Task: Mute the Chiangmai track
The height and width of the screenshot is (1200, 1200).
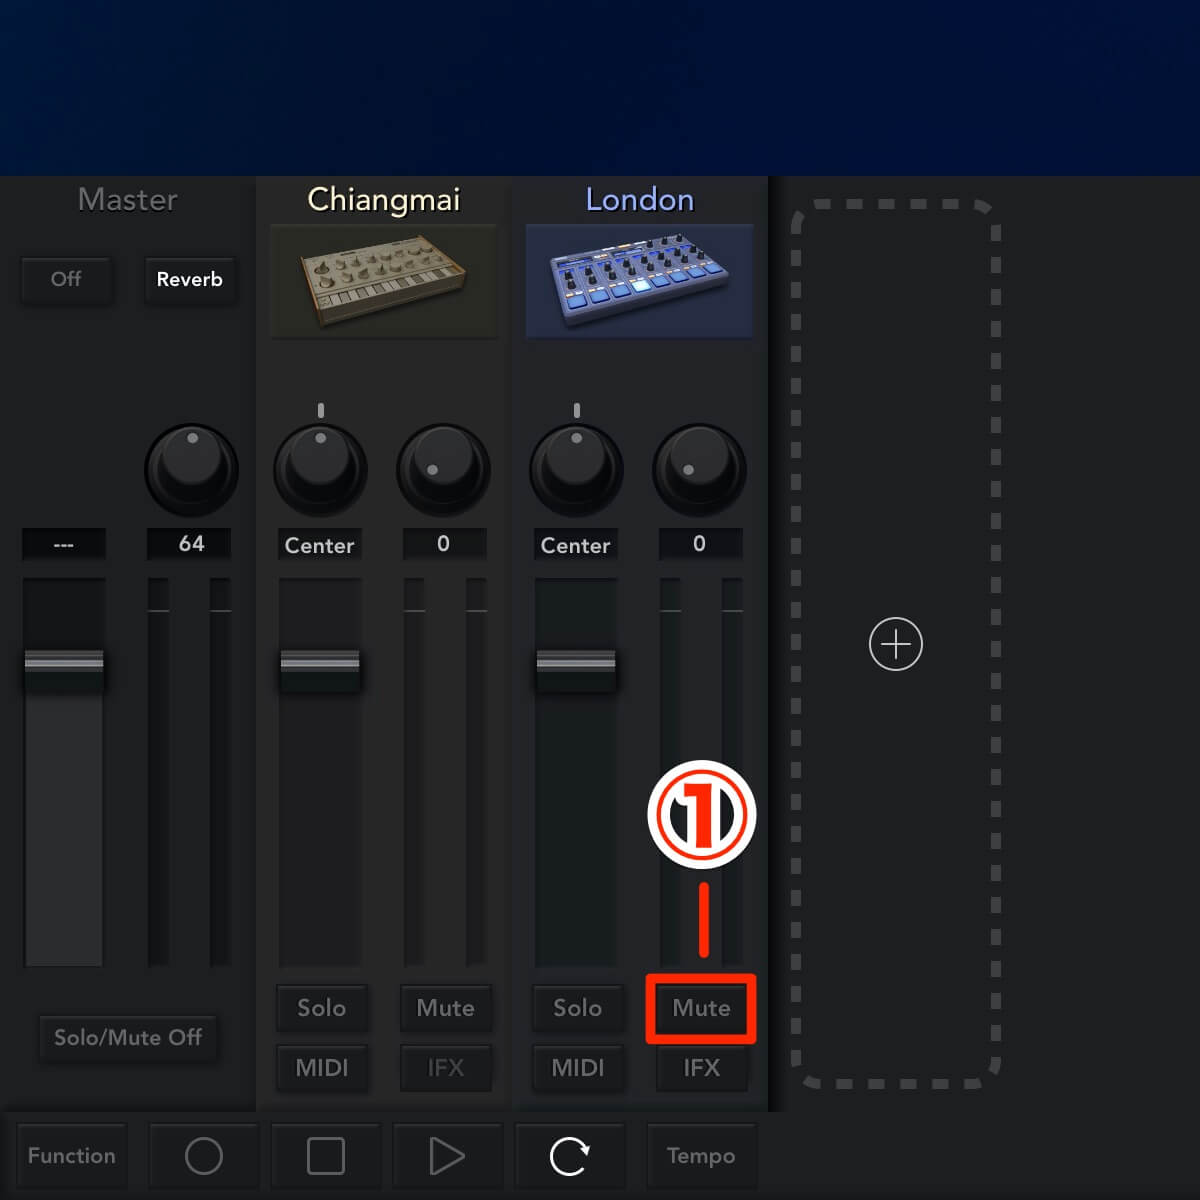Action: coord(445,1008)
